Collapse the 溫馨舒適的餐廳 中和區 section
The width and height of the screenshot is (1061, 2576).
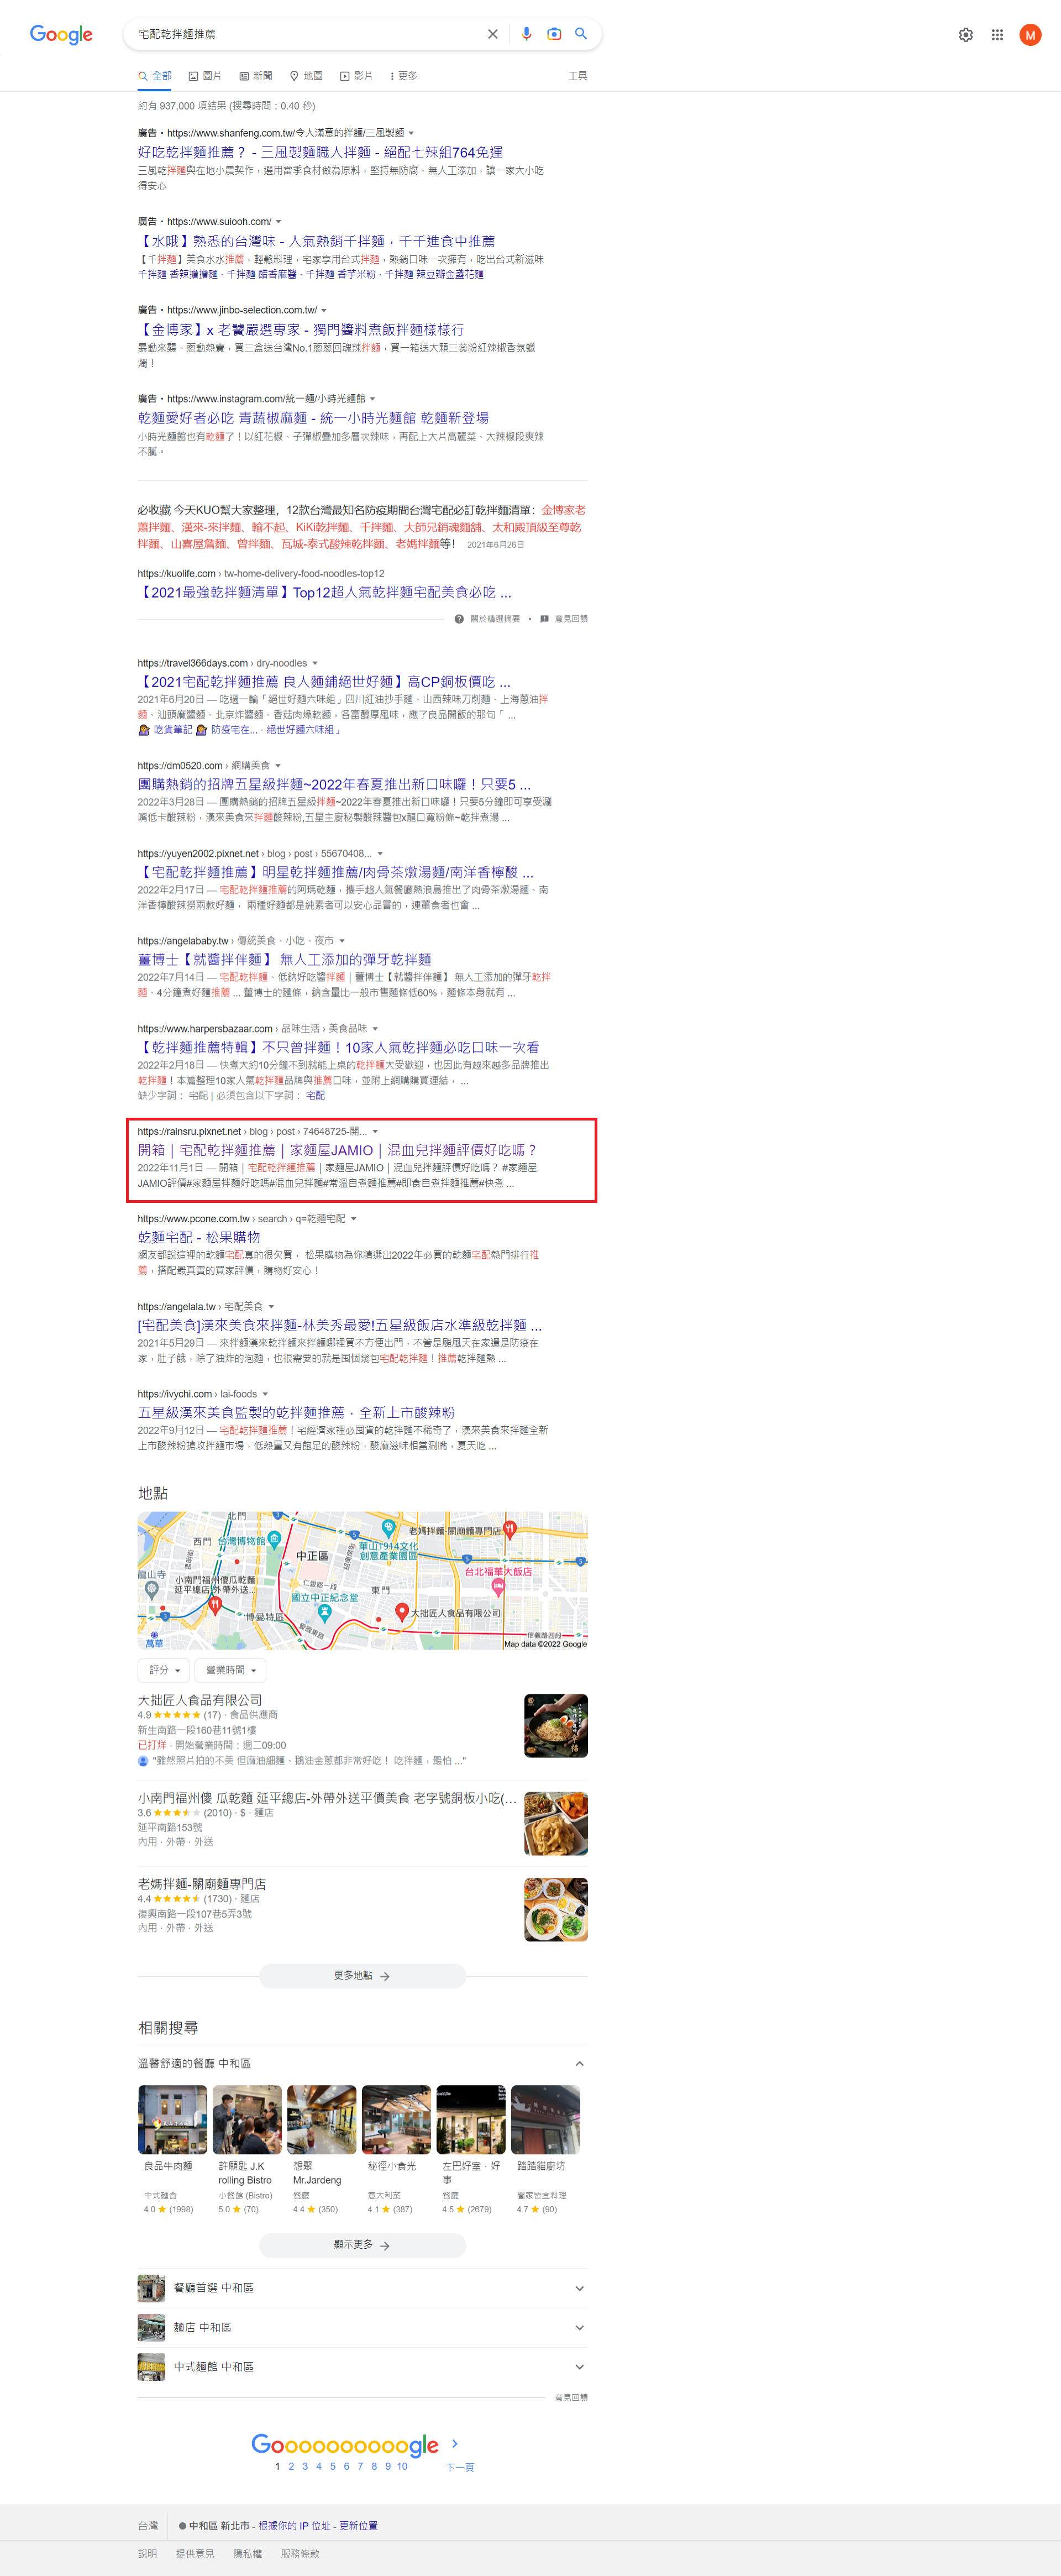pos(580,2064)
